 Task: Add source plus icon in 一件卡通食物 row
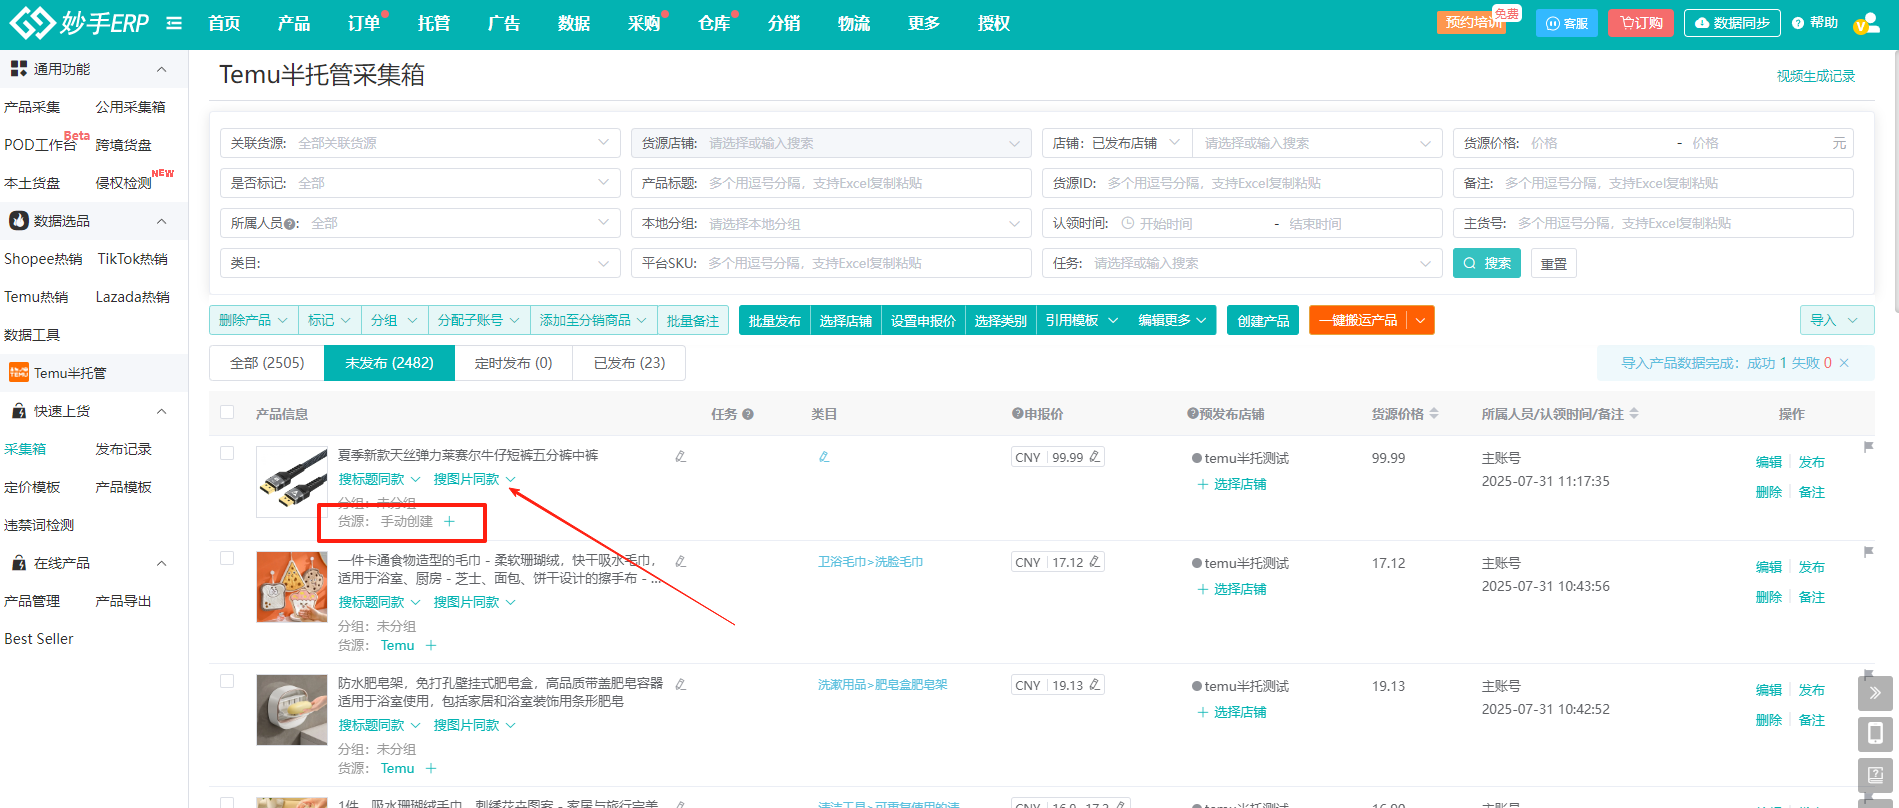click(431, 645)
